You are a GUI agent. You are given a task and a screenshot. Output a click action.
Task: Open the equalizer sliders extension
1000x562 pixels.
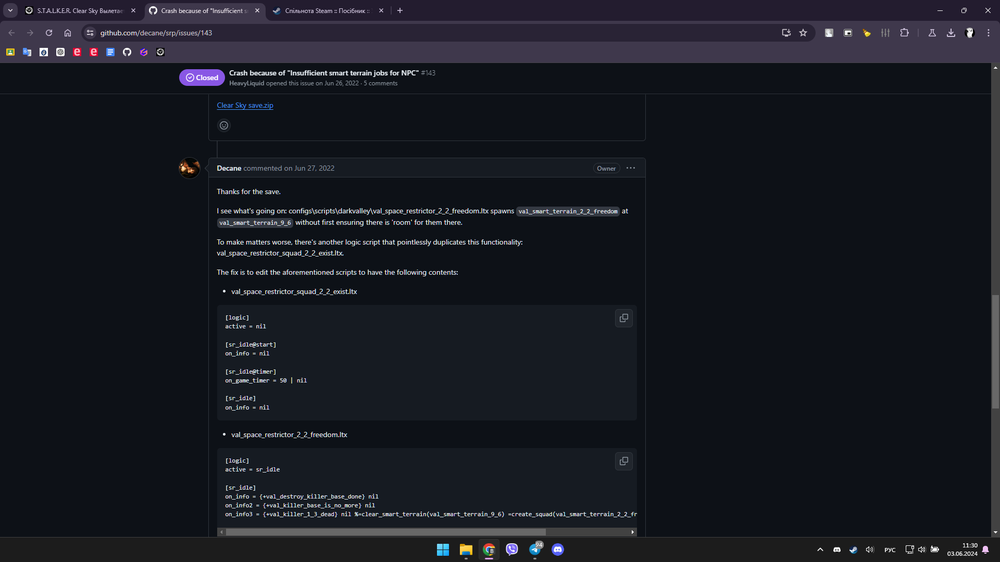point(885,33)
